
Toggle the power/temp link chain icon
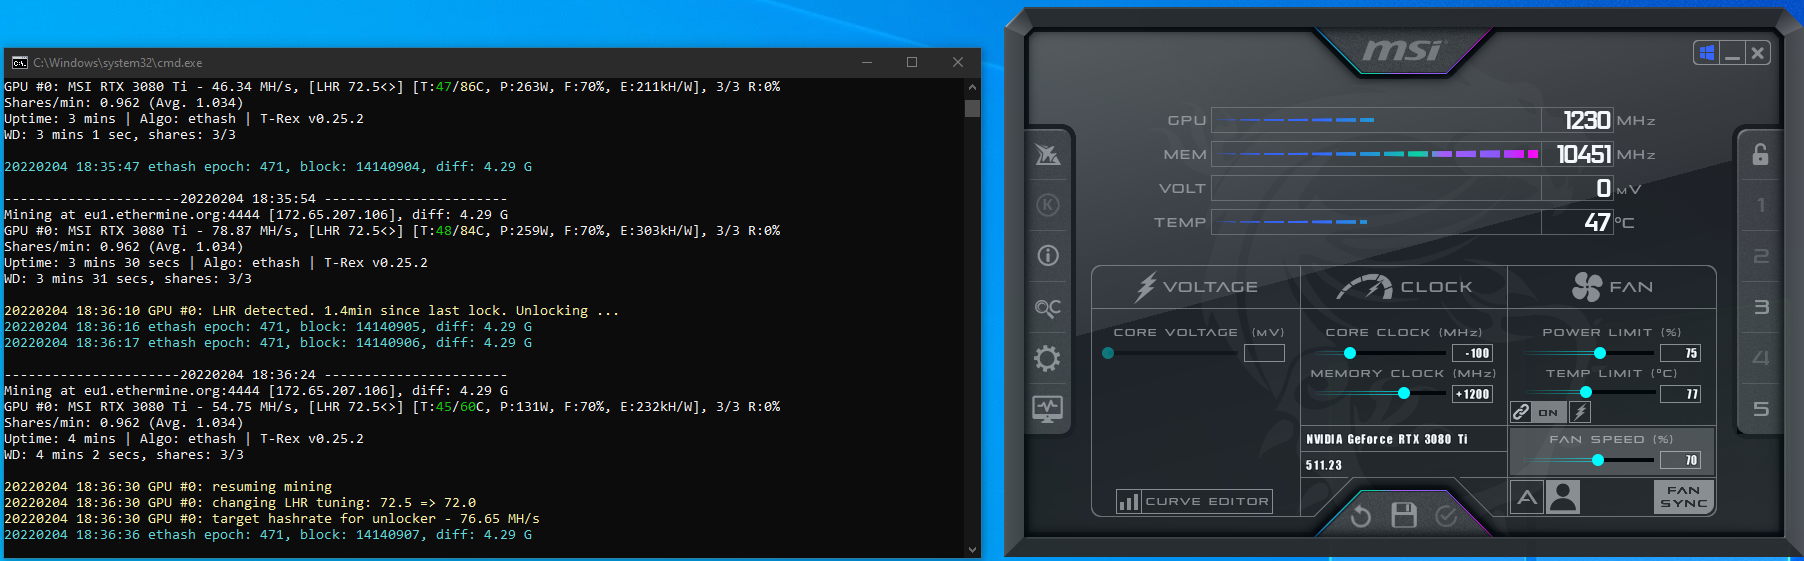(1520, 412)
